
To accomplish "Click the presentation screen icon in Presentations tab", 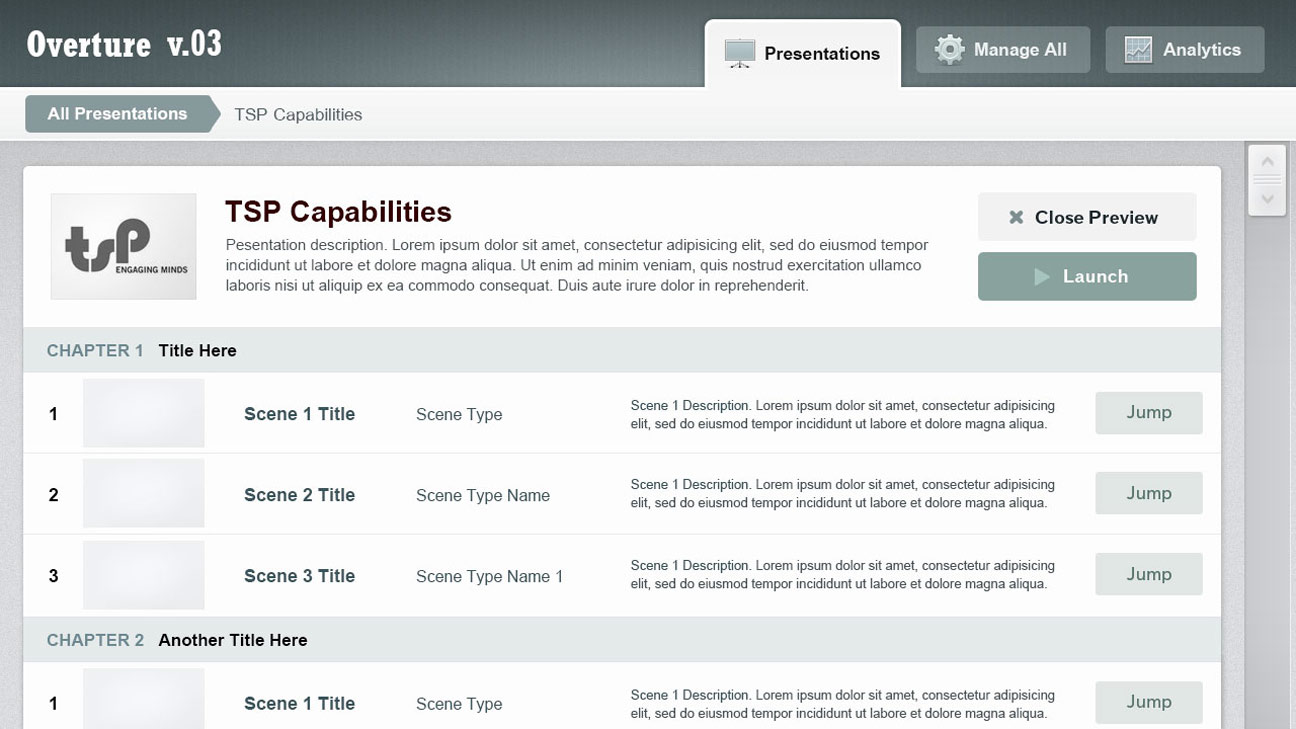I will coord(739,53).
